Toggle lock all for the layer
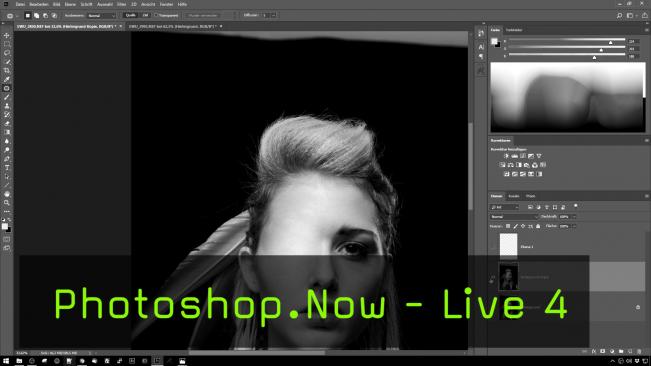The height and width of the screenshot is (366, 651). (x=538, y=226)
